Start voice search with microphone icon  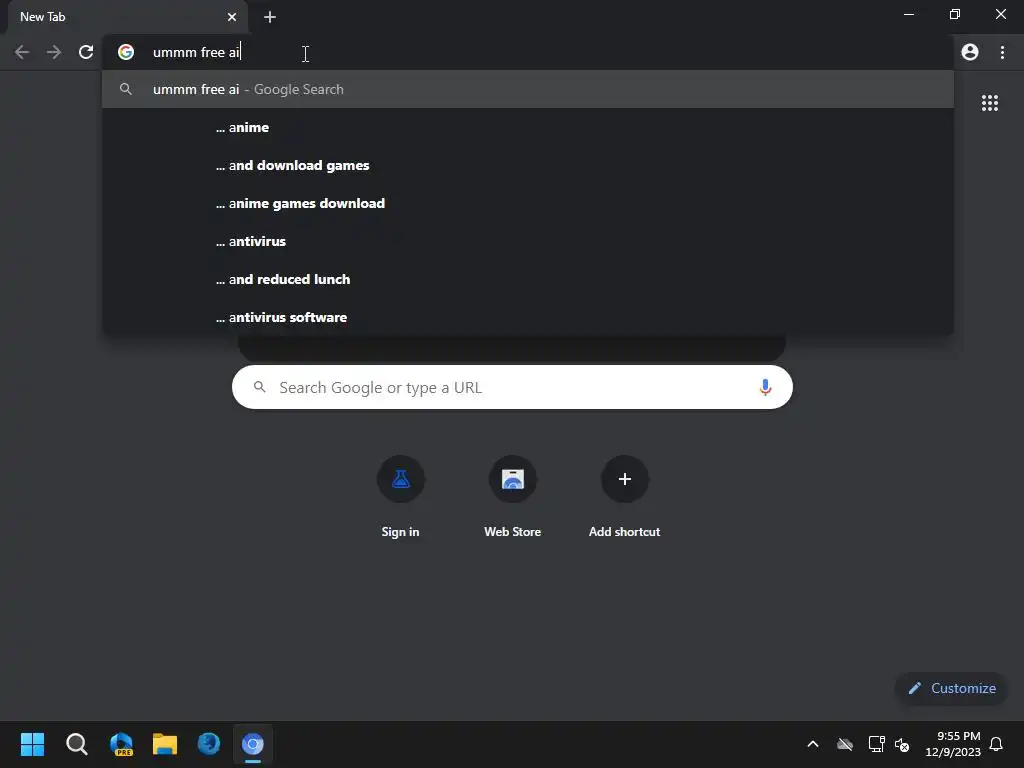765,387
